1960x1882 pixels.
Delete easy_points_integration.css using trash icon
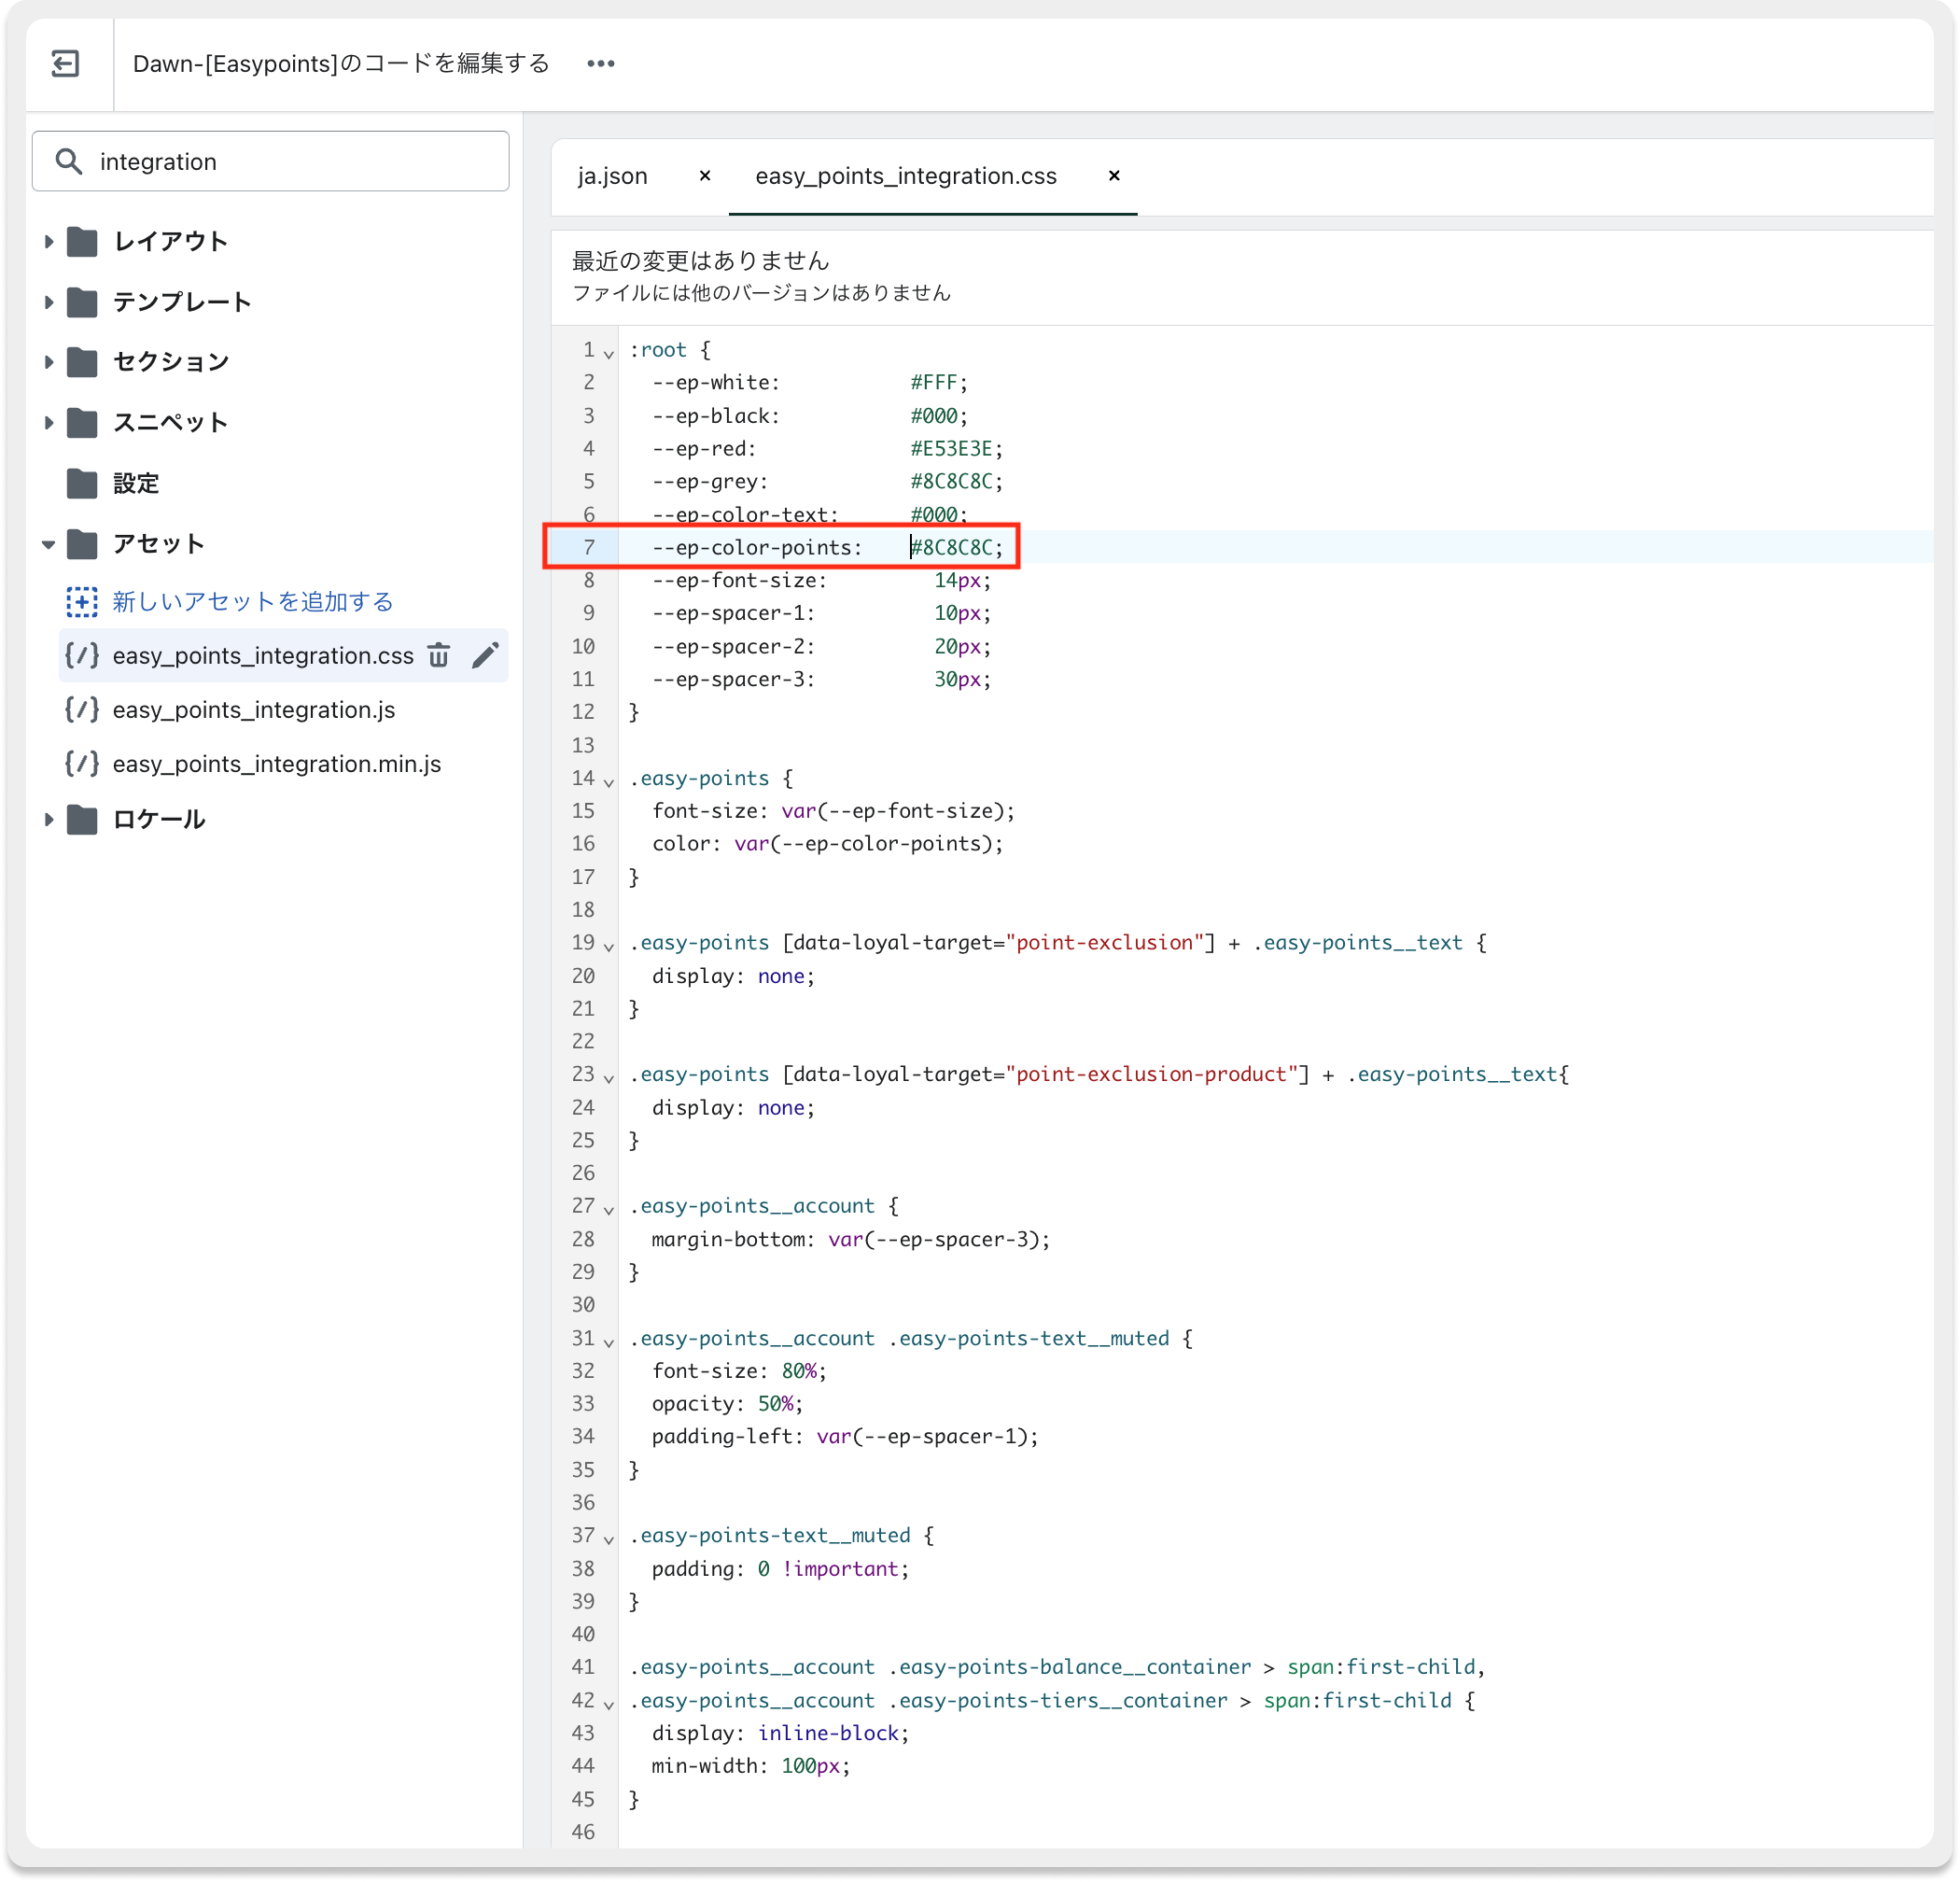(x=438, y=656)
